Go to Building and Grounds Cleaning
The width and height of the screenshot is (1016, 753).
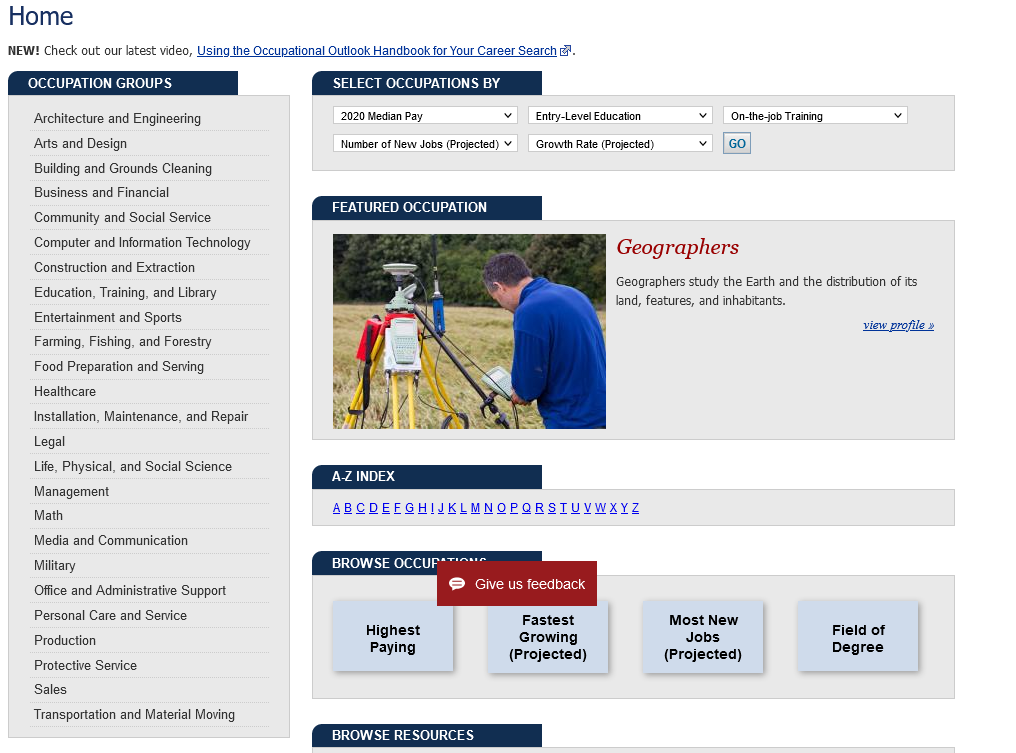point(123,168)
